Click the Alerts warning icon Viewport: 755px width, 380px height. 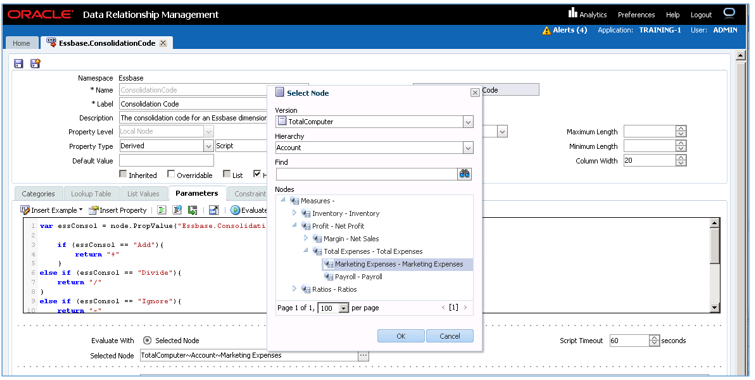546,30
